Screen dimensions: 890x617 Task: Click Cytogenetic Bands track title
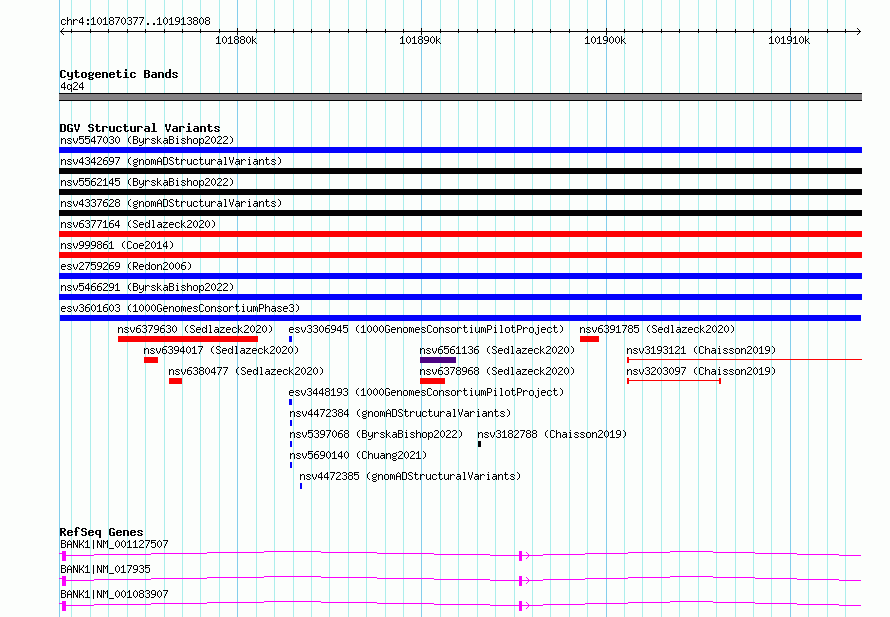[119, 74]
